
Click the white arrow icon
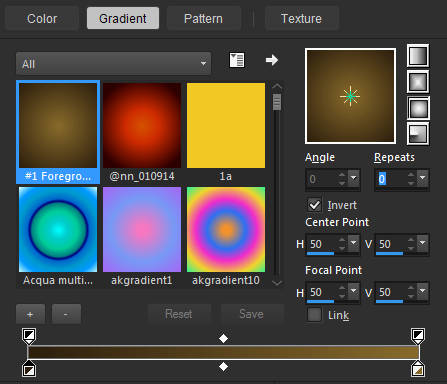coord(272,60)
